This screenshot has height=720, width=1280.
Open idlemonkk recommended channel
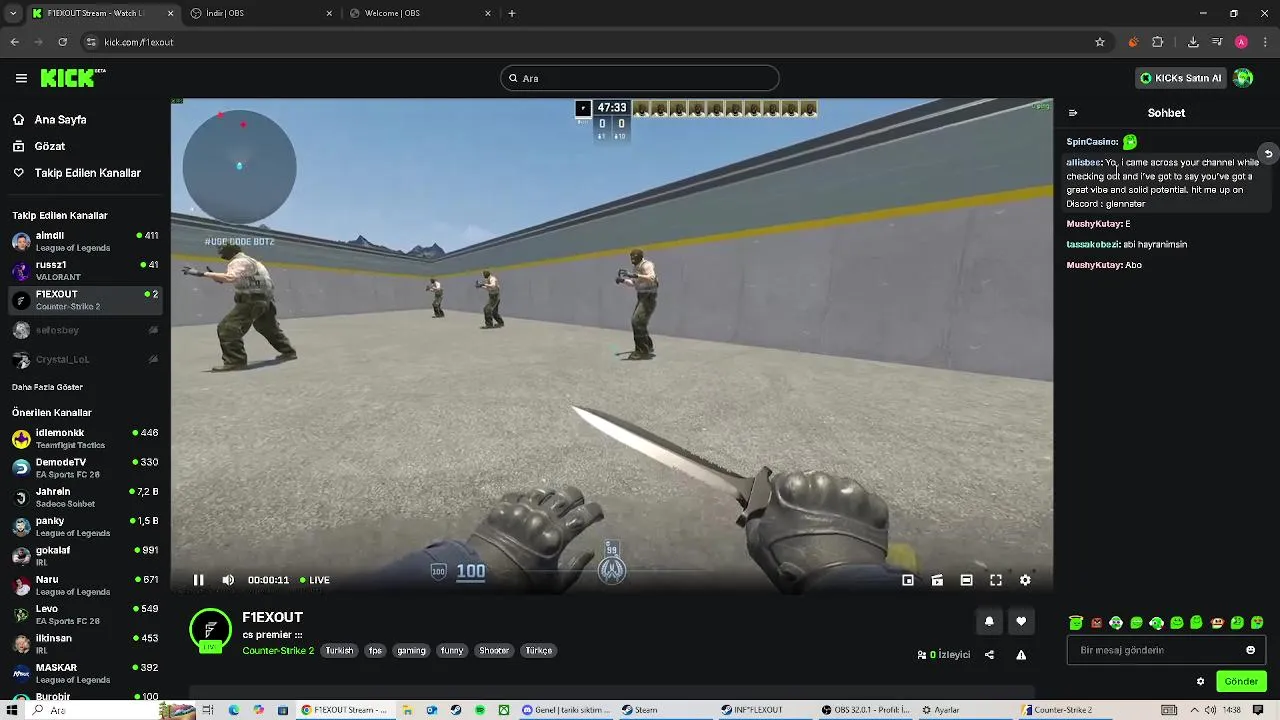[x=85, y=439]
